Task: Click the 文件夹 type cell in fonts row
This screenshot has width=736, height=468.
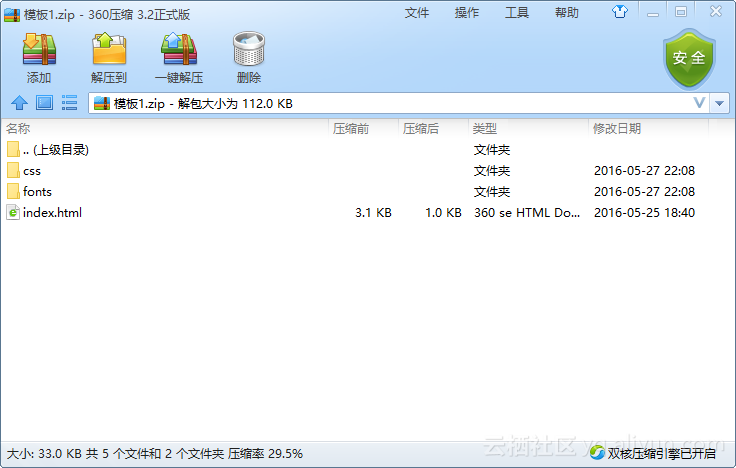Action: pyautogui.click(x=492, y=192)
